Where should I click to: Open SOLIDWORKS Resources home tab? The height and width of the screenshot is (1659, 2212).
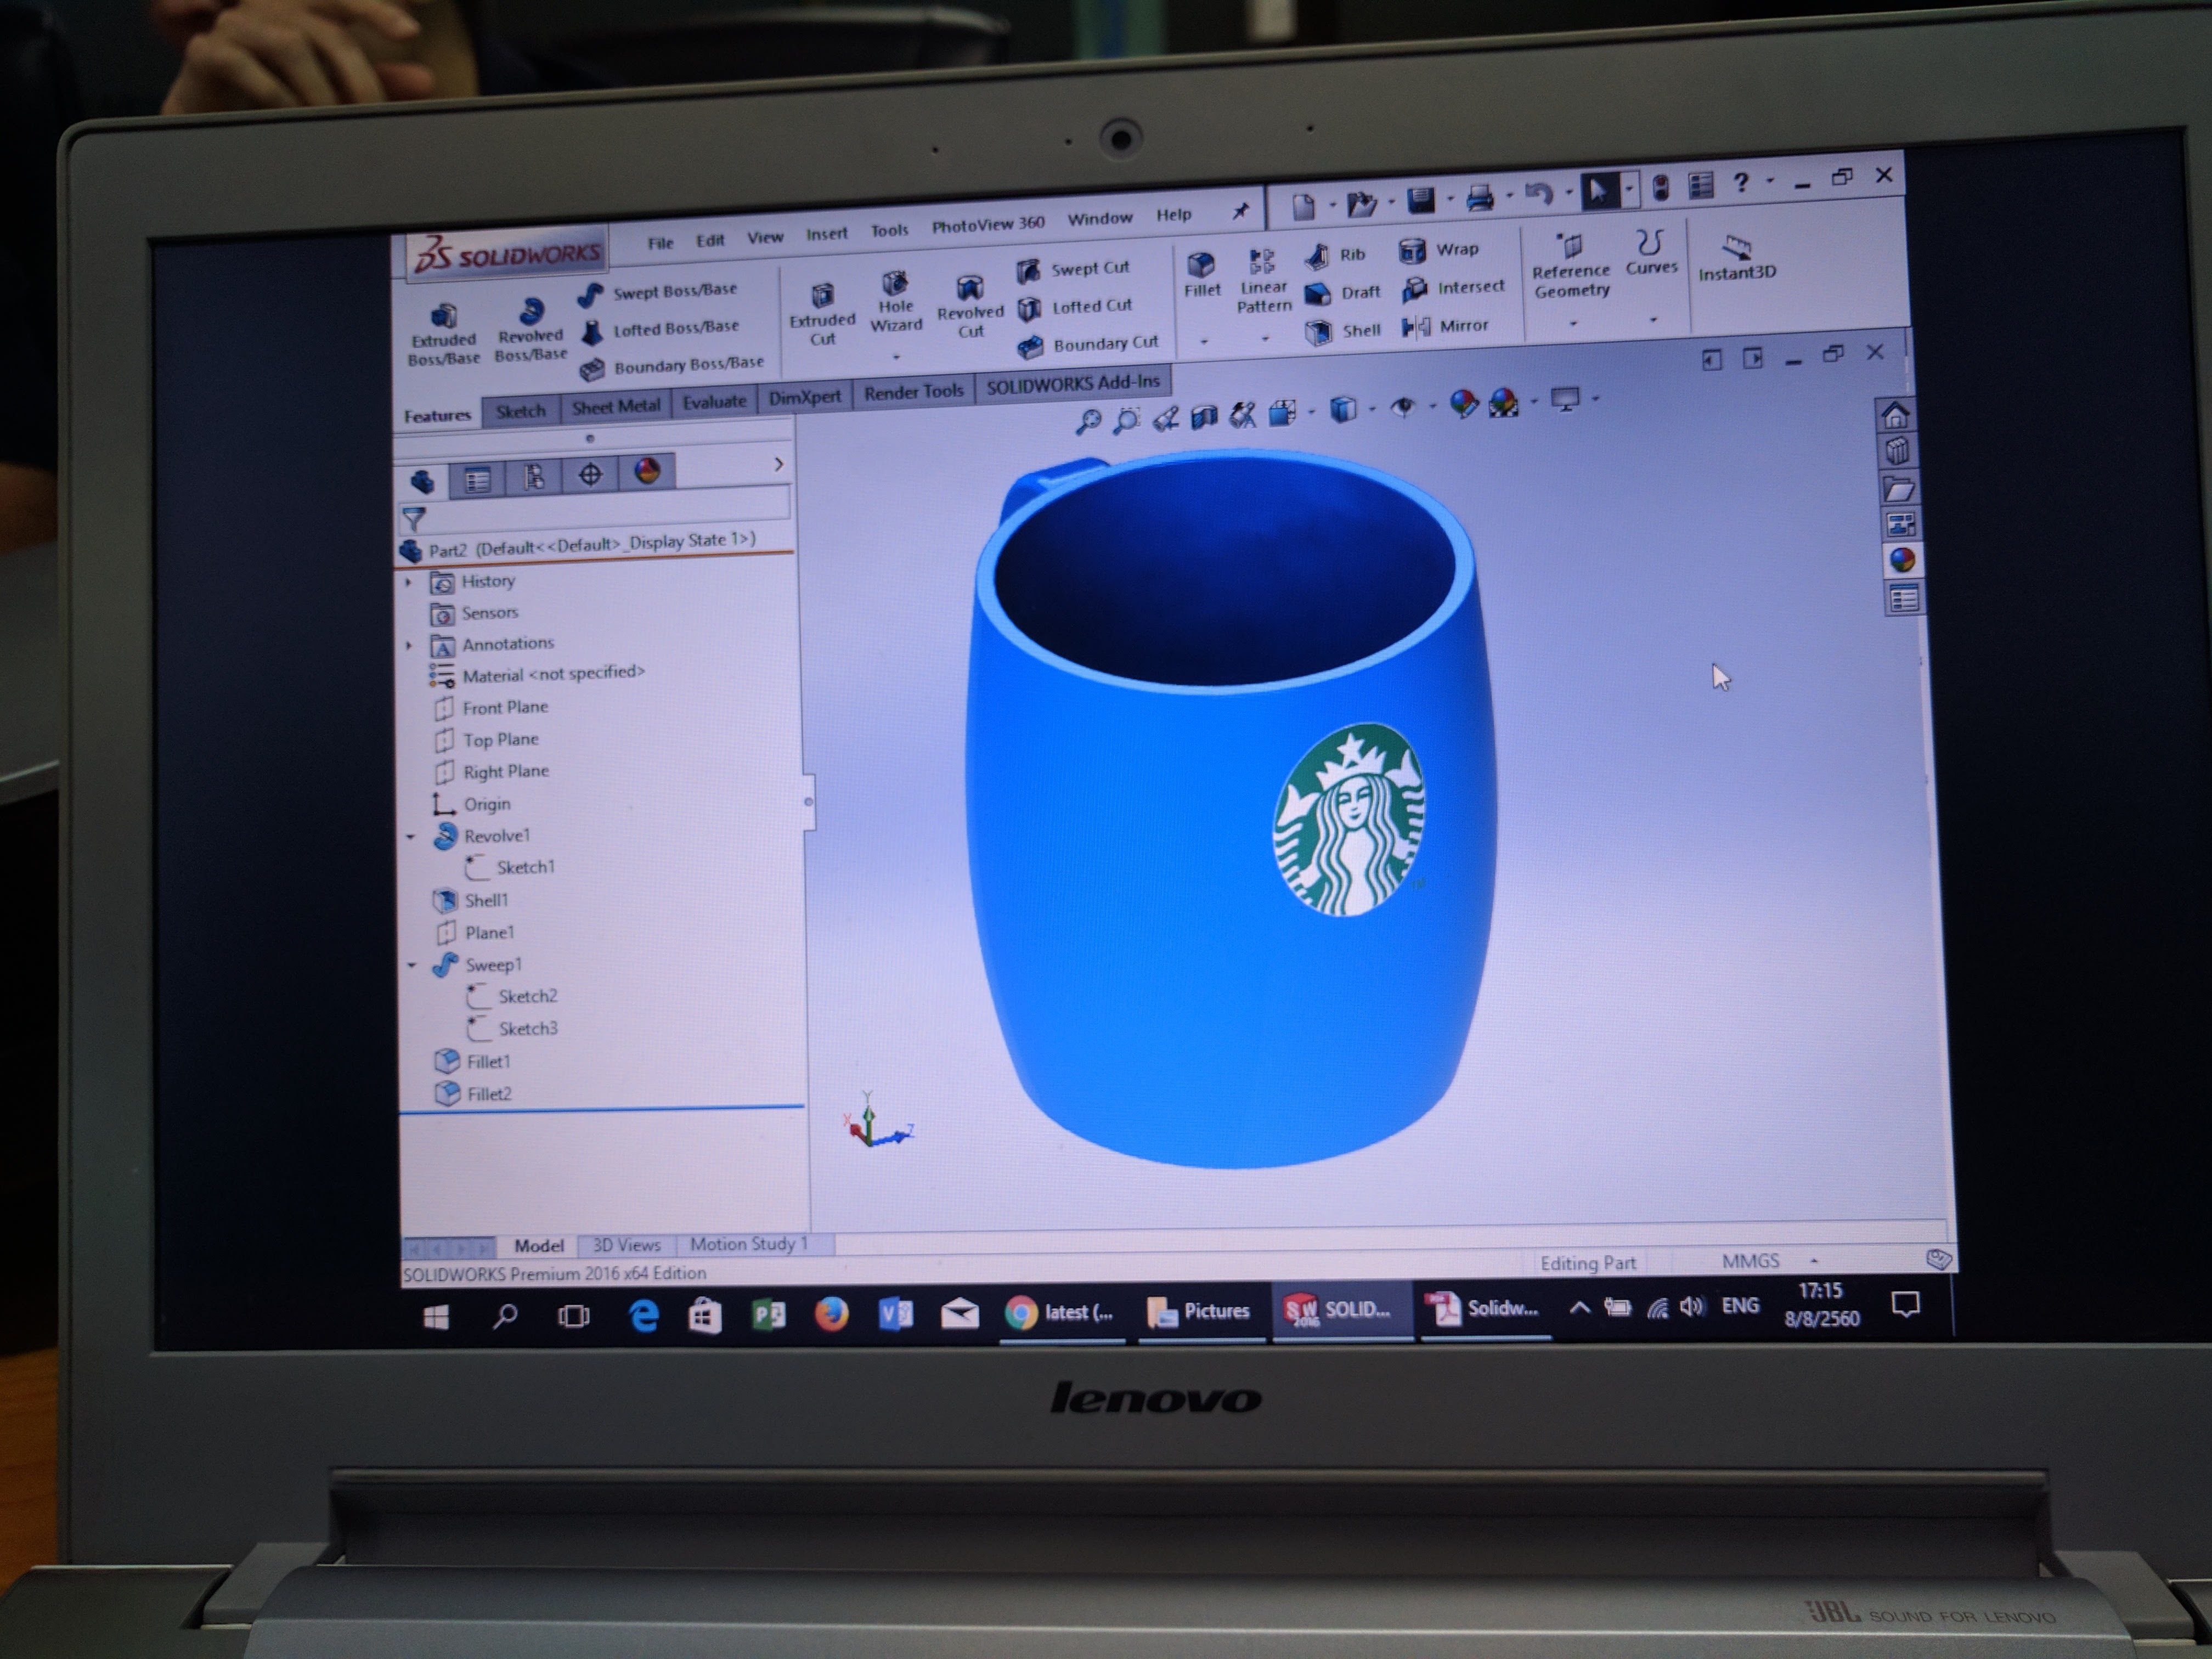click(1895, 415)
